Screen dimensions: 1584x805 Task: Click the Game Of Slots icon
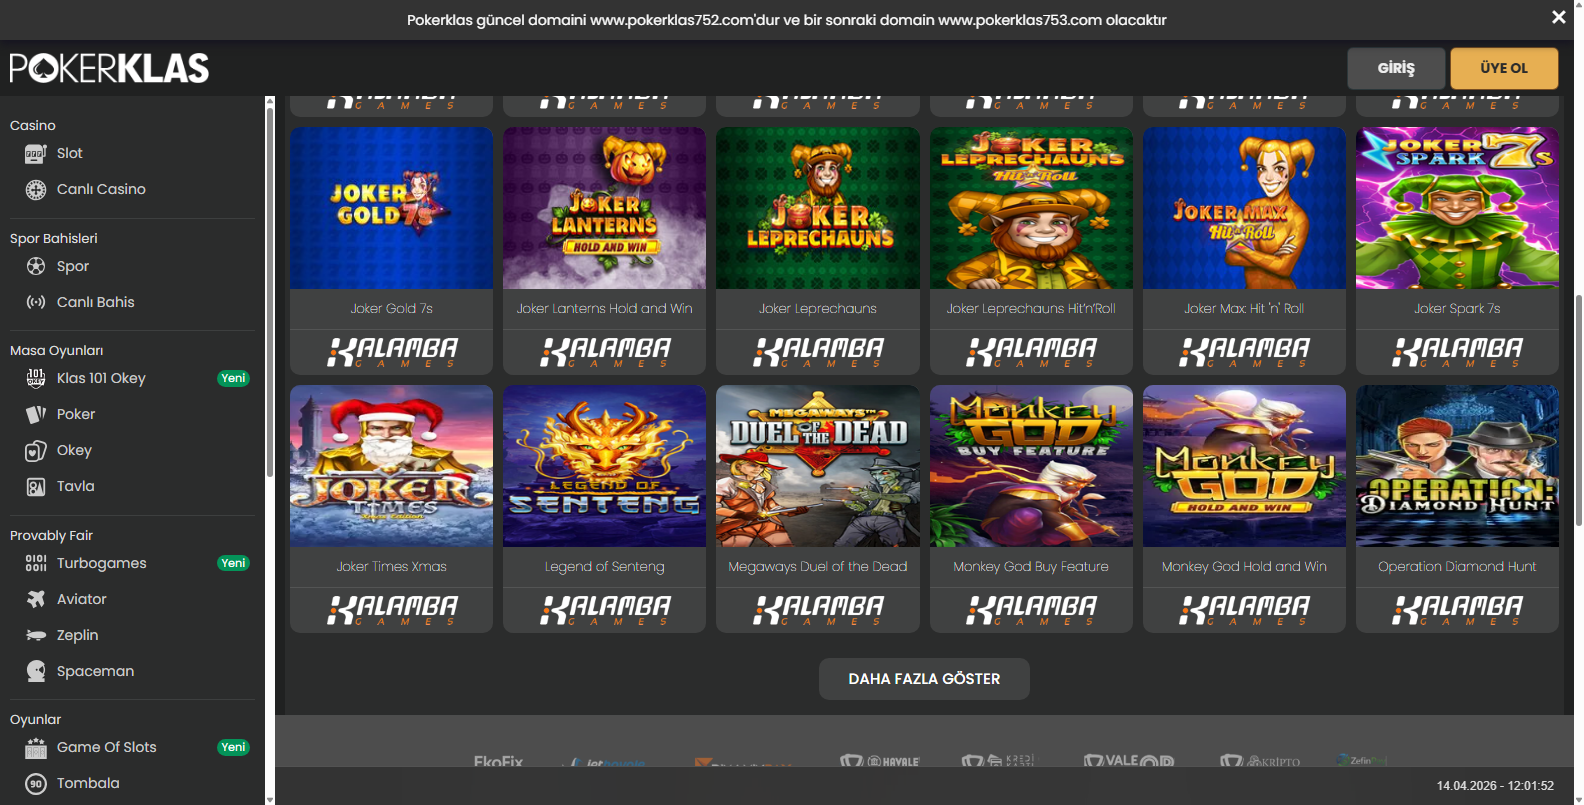tap(36, 747)
